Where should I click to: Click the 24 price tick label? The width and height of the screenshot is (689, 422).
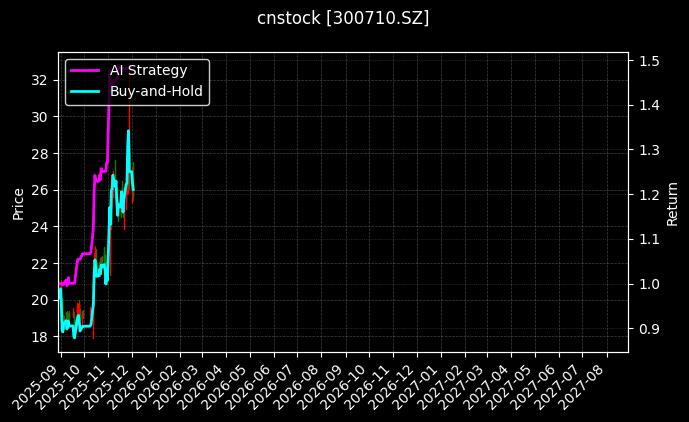[x=39, y=227]
